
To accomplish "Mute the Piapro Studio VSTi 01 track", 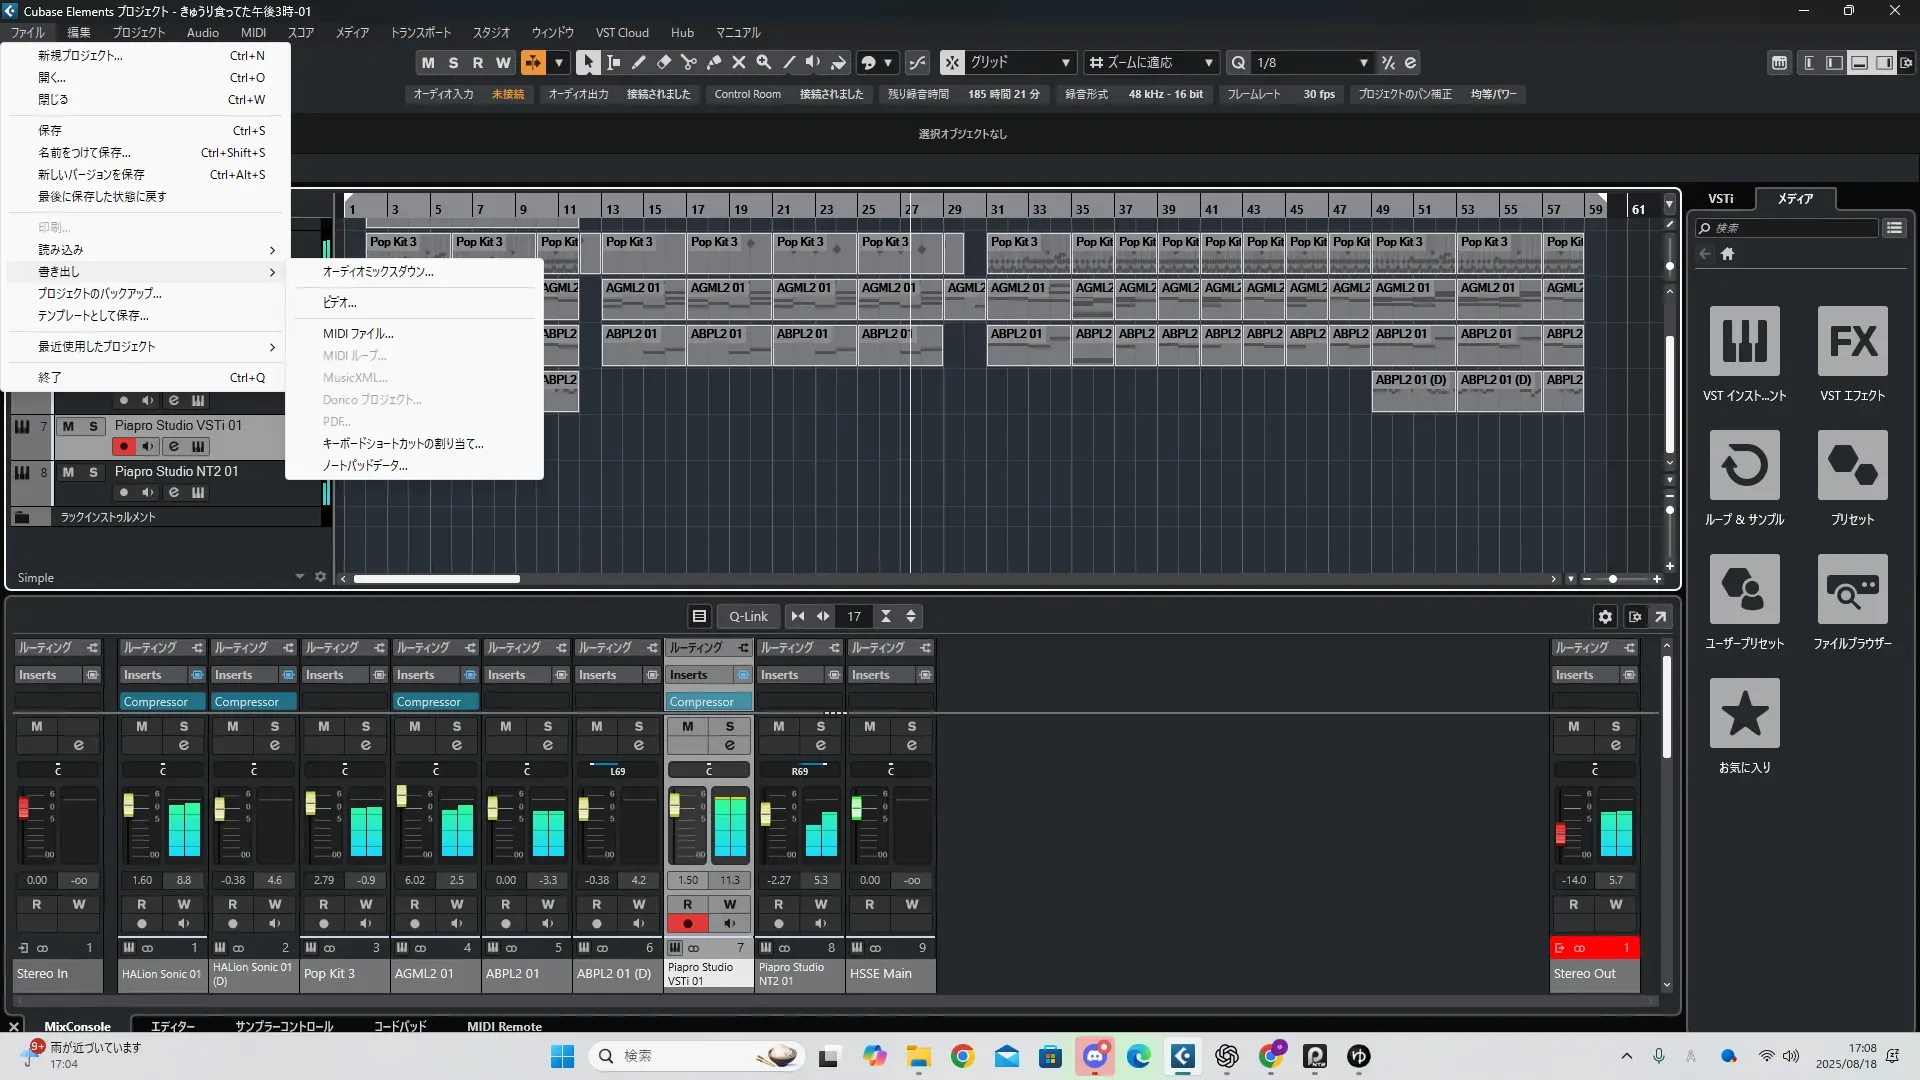I will [68, 426].
